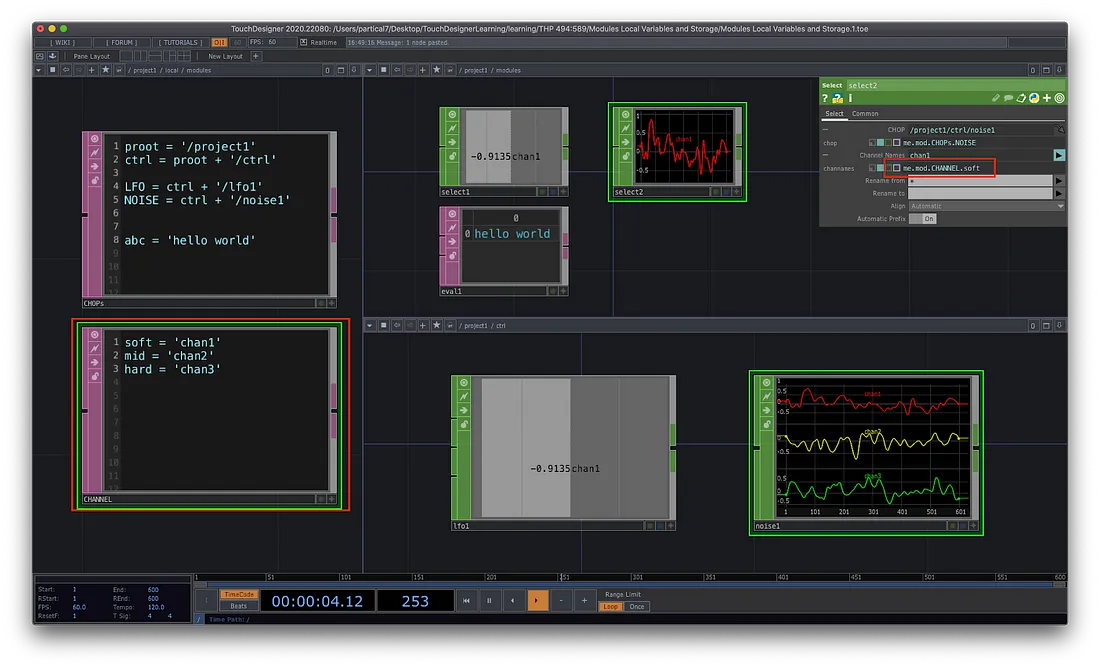Toggle the Realtime checkbox
The width and height of the screenshot is (1100, 668).
[x=303, y=43]
